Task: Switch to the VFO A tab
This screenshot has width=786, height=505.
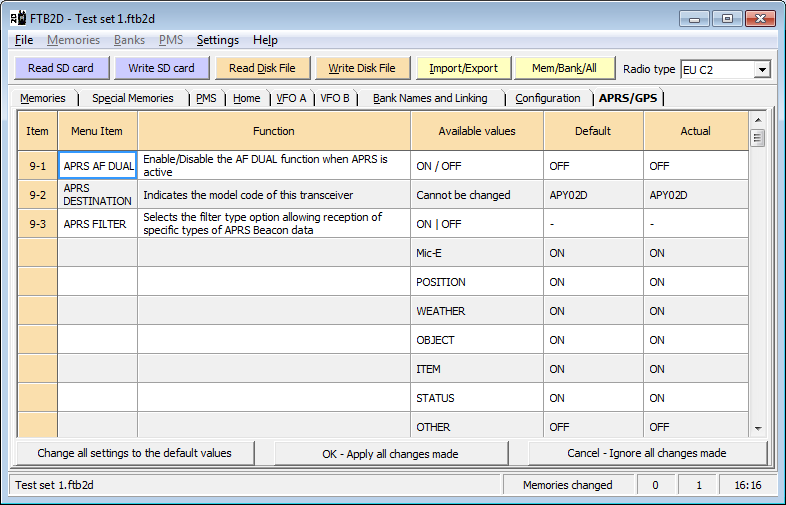Action: pos(291,98)
